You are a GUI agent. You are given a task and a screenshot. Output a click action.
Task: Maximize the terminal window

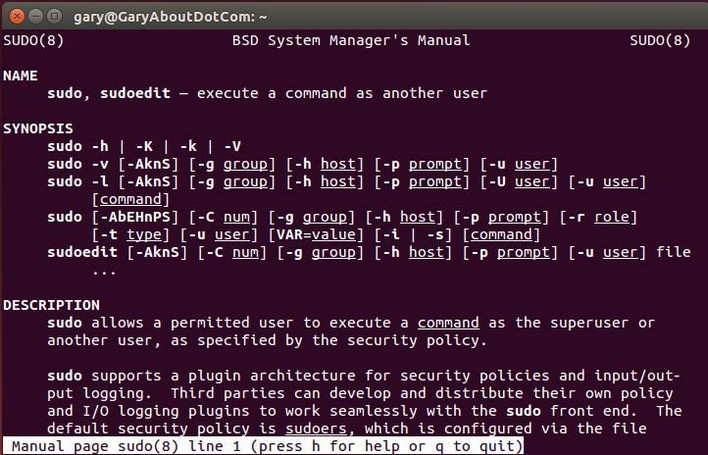54,17
